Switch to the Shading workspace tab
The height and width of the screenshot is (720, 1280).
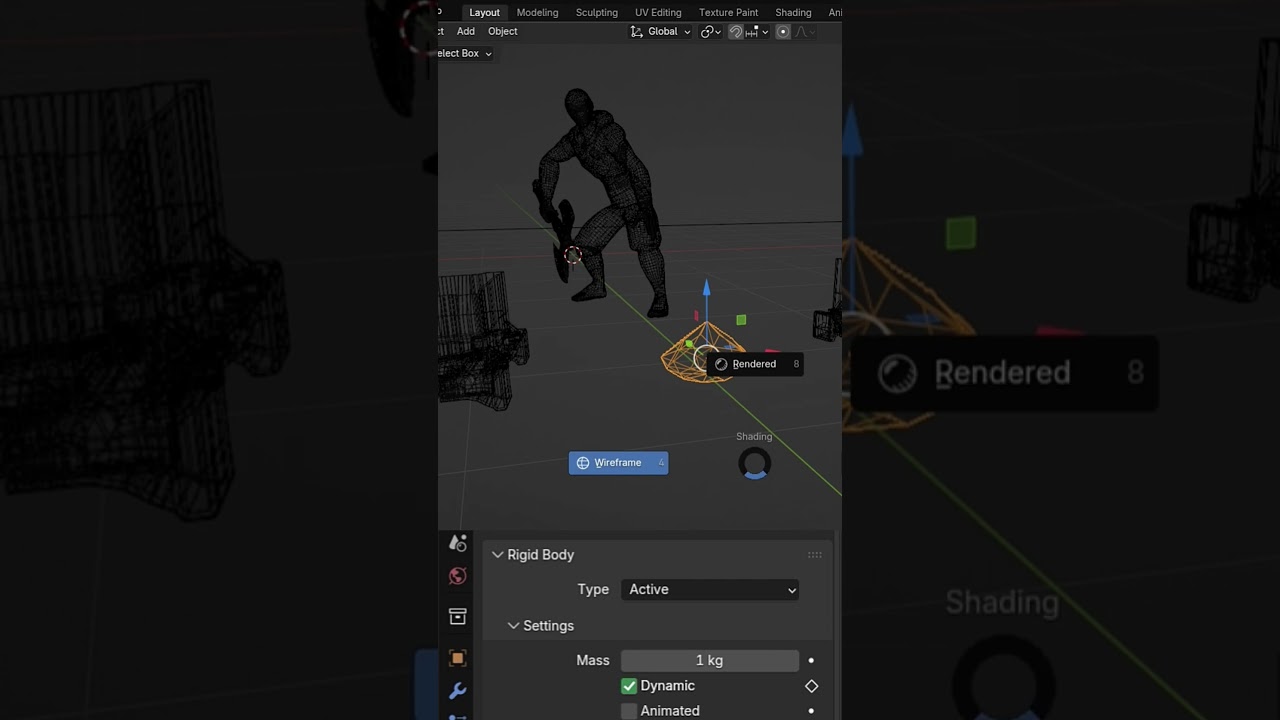tap(793, 12)
